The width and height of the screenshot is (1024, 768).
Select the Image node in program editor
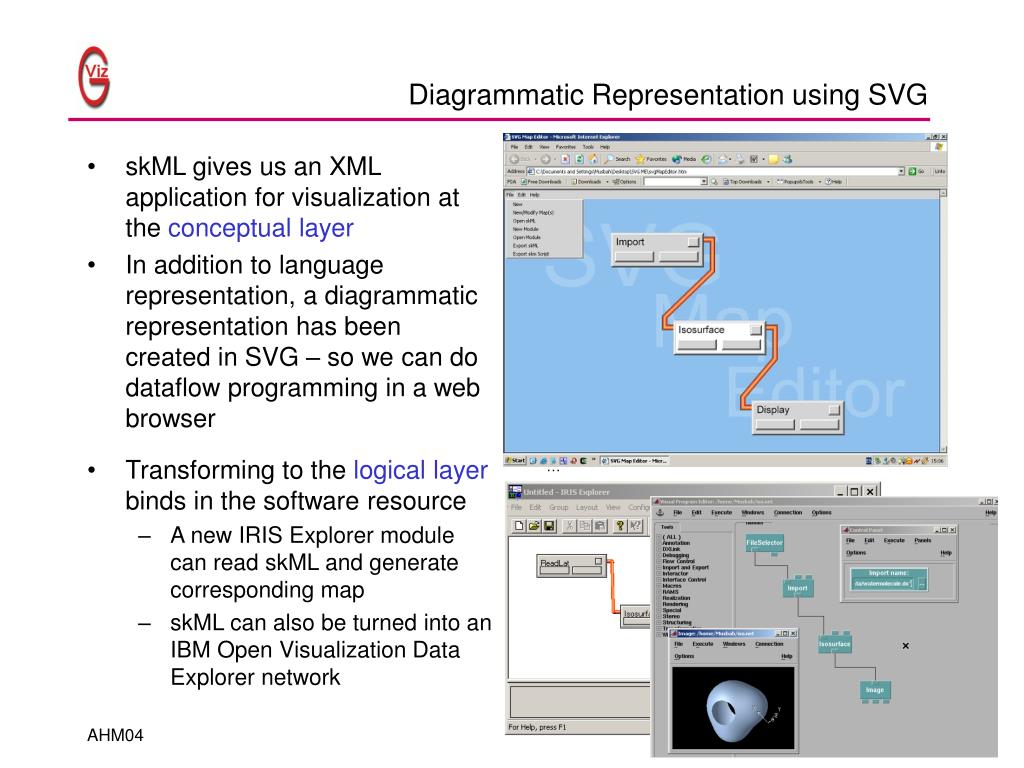tap(875, 690)
